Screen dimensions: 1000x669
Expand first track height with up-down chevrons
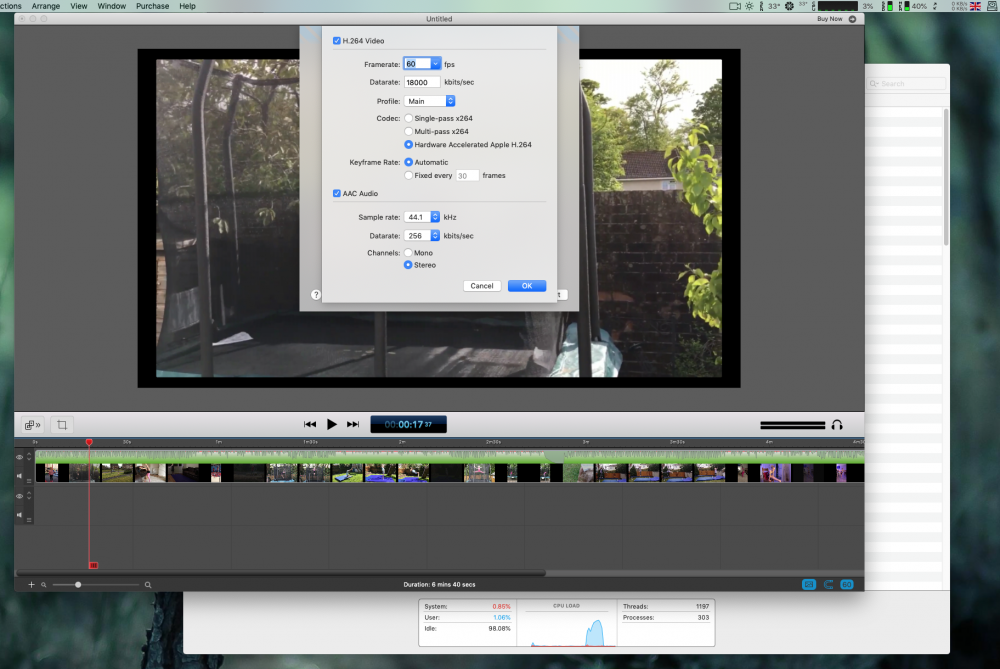click(x=29, y=457)
